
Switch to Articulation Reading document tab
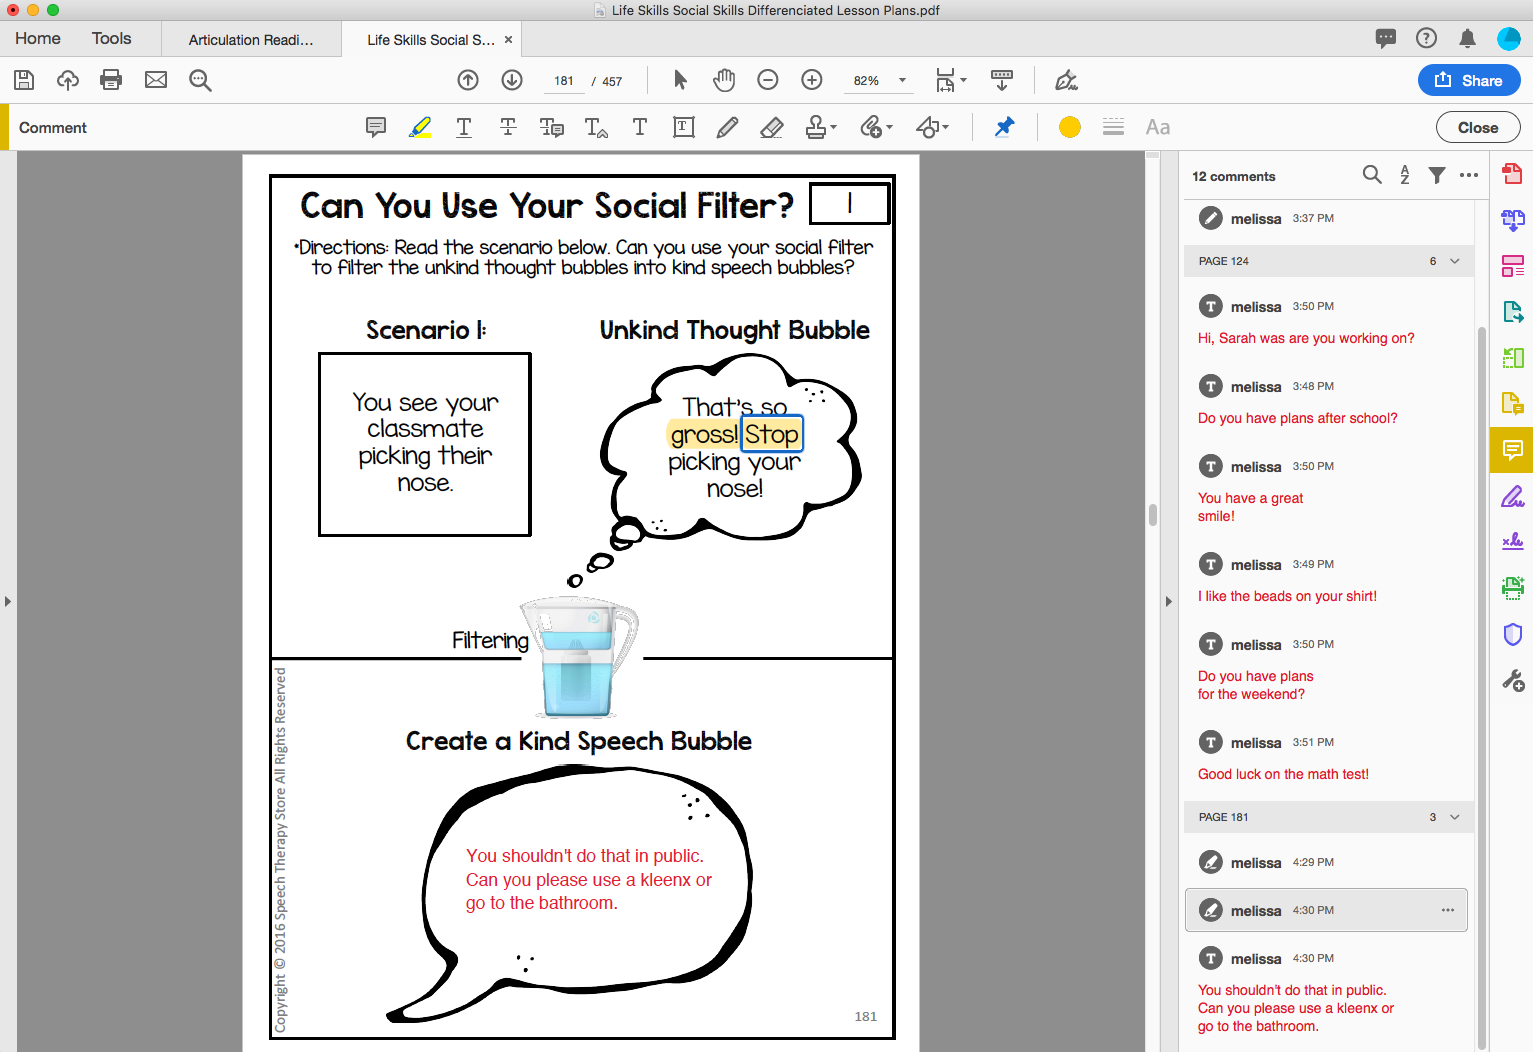click(x=251, y=40)
